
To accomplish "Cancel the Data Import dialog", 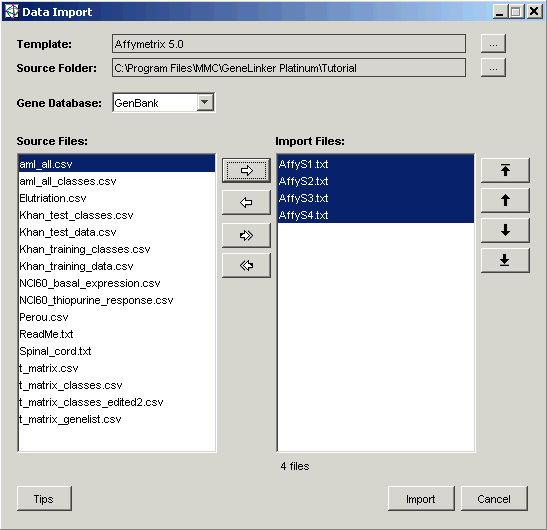I will [494, 499].
